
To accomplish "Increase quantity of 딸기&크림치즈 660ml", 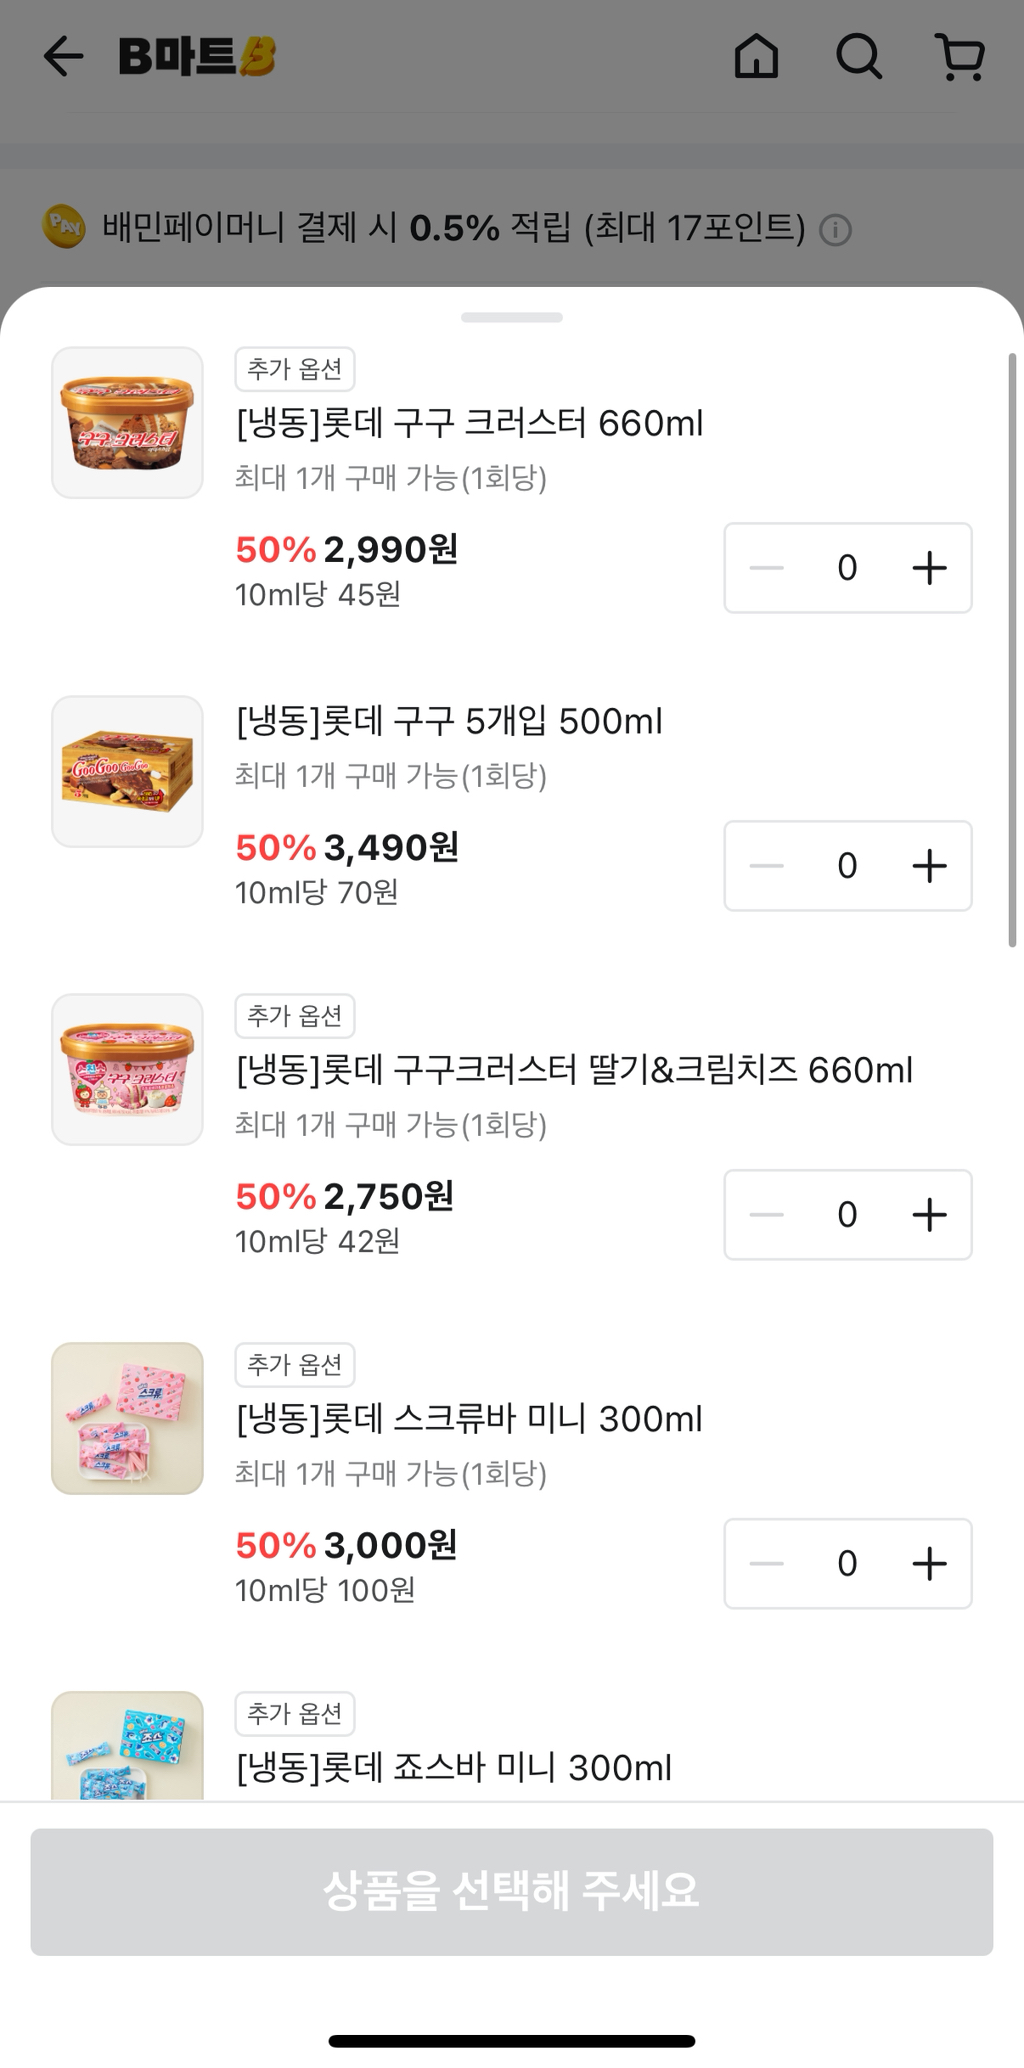I will (x=929, y=1215).
